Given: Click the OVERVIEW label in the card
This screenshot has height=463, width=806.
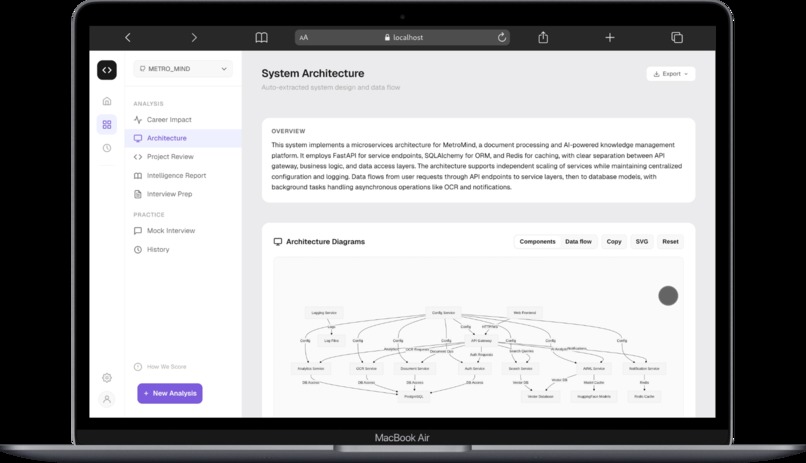Looking at the screenshot, I should [x=288, y=131].
